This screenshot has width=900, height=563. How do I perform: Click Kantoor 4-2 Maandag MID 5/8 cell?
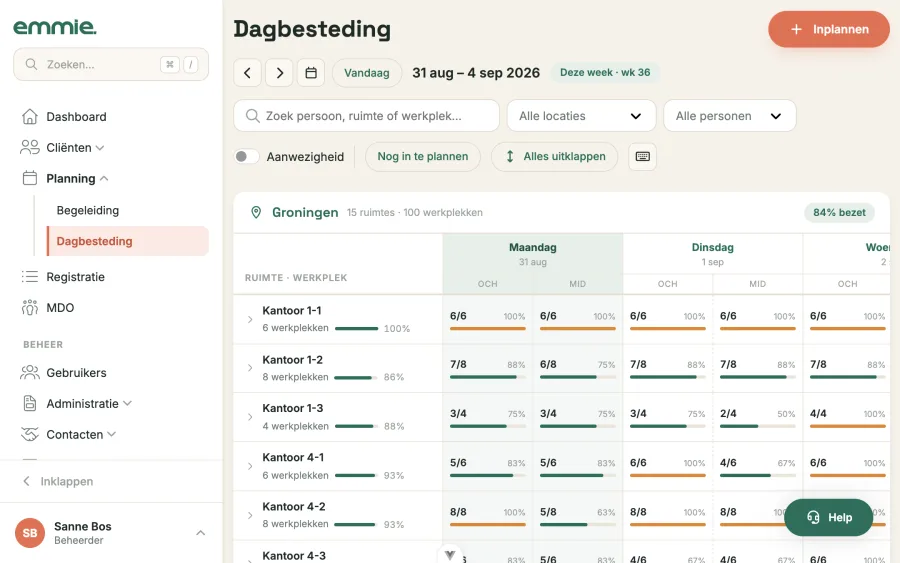click(x=577, y=515)
